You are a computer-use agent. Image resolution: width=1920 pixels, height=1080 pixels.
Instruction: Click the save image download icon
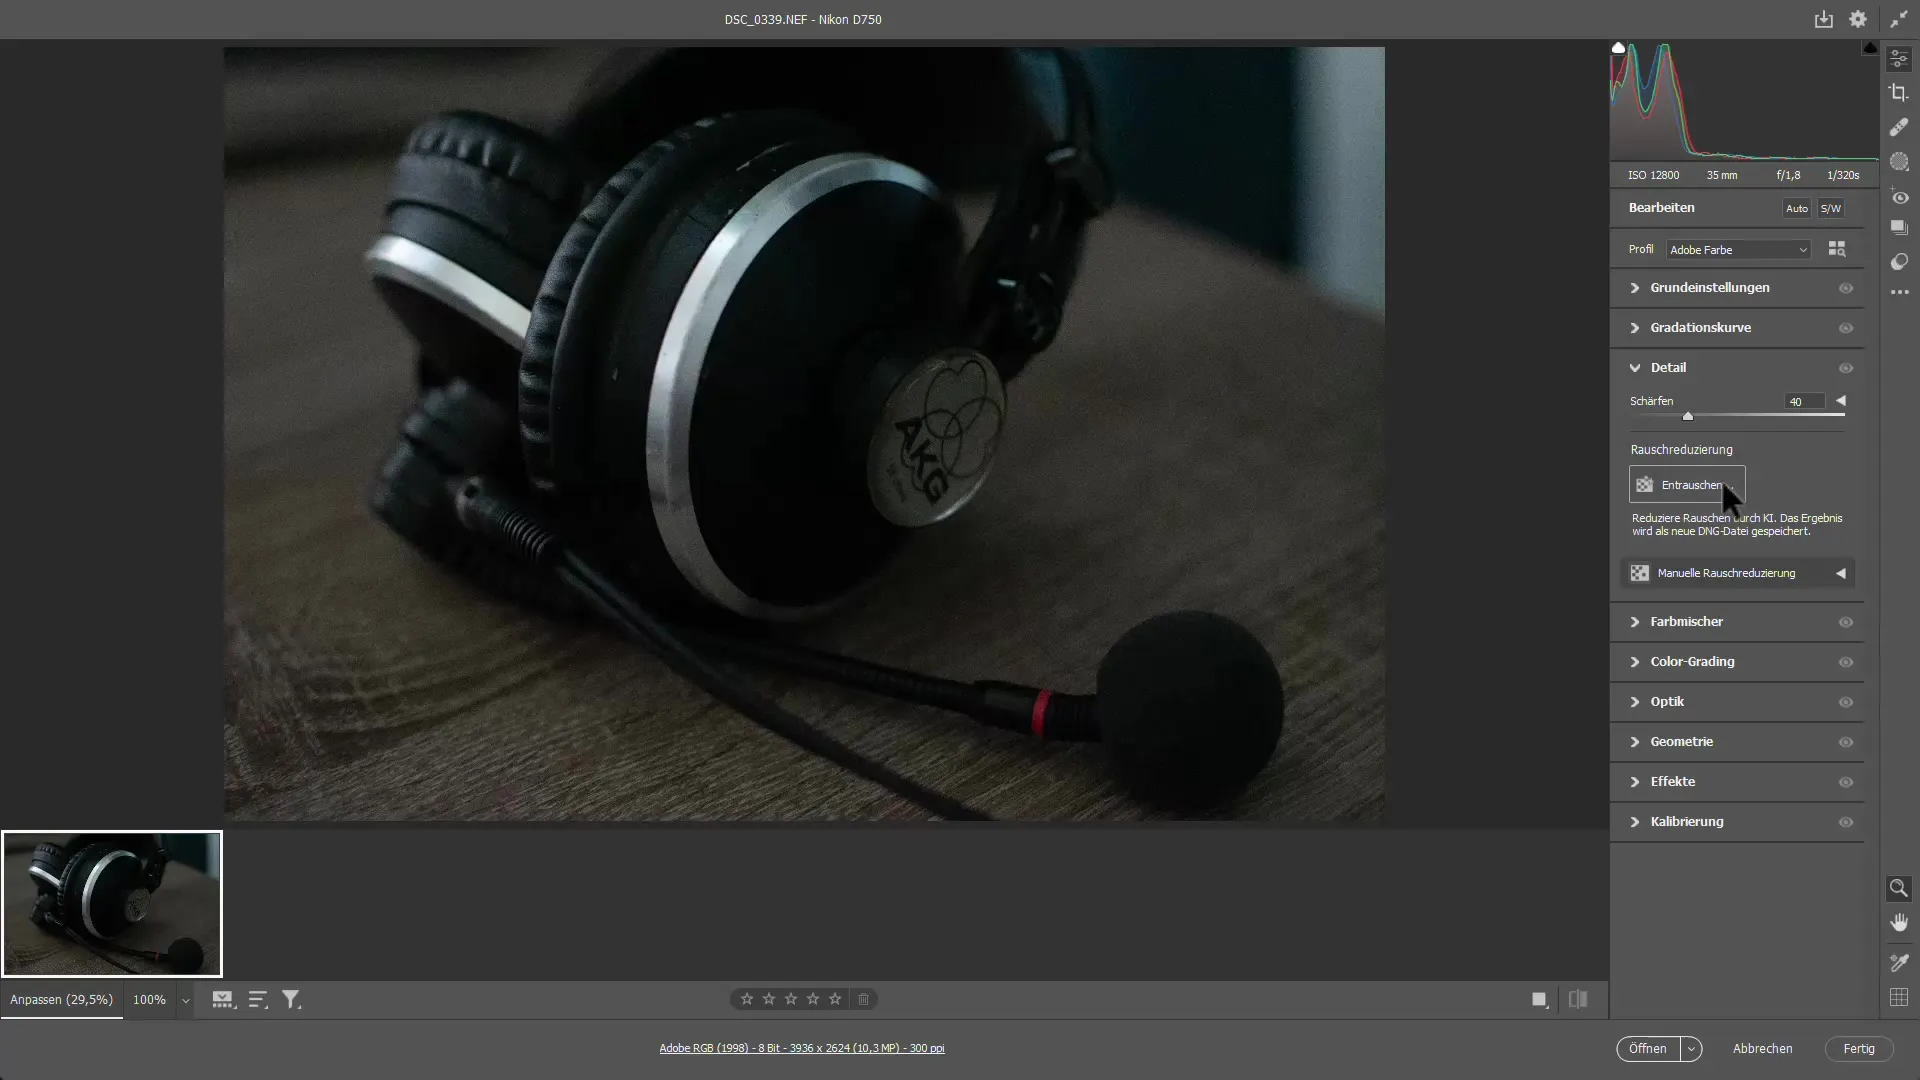1824,19
